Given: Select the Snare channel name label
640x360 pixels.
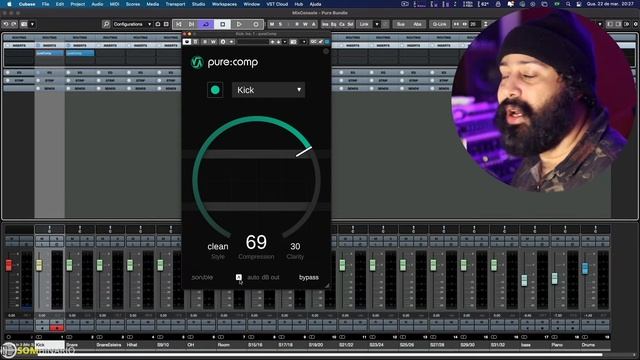Looking at the screenshot, I should click(x=72, y=345).
